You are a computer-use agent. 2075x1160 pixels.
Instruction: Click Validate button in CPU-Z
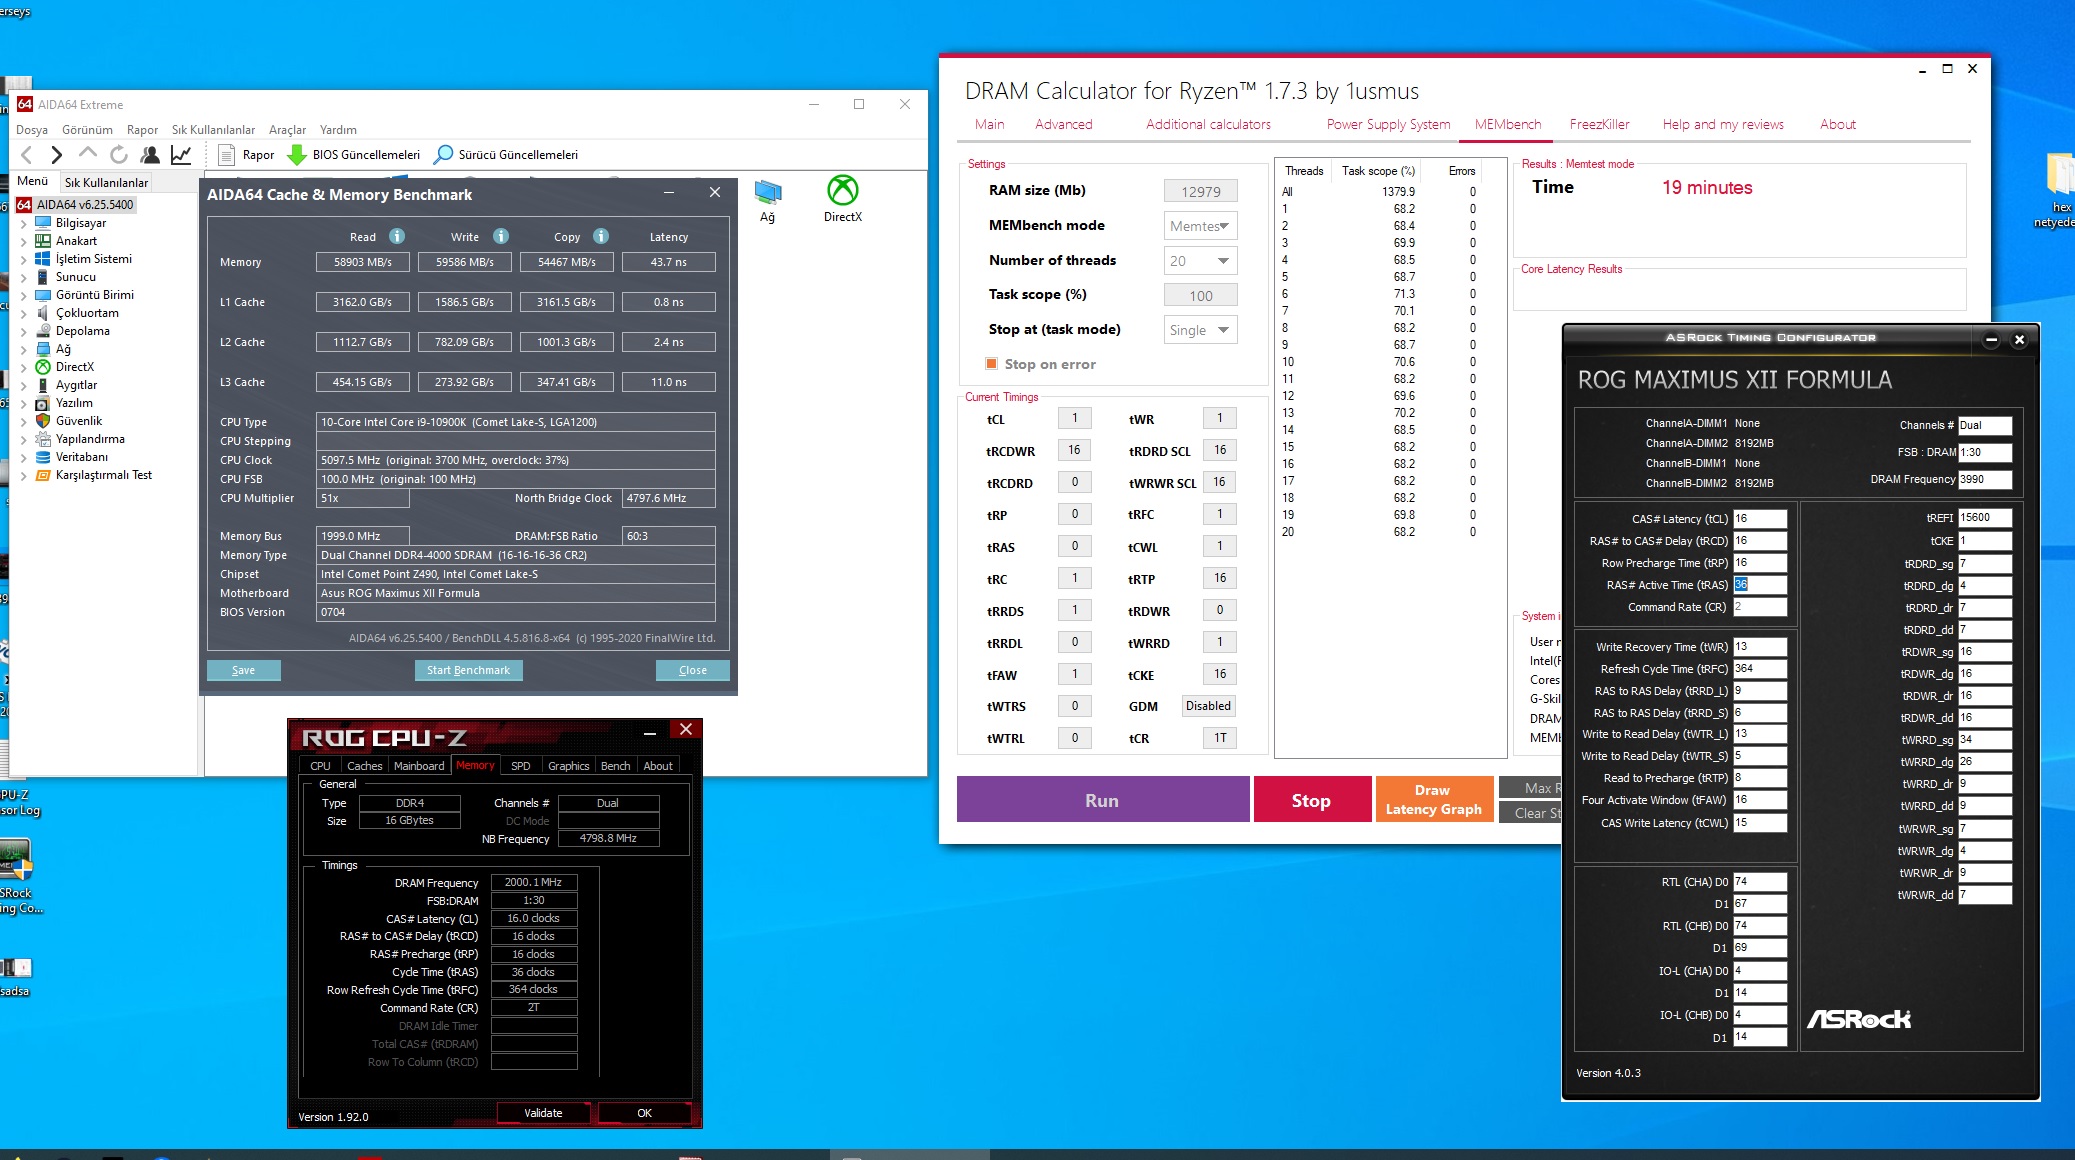544,1113
